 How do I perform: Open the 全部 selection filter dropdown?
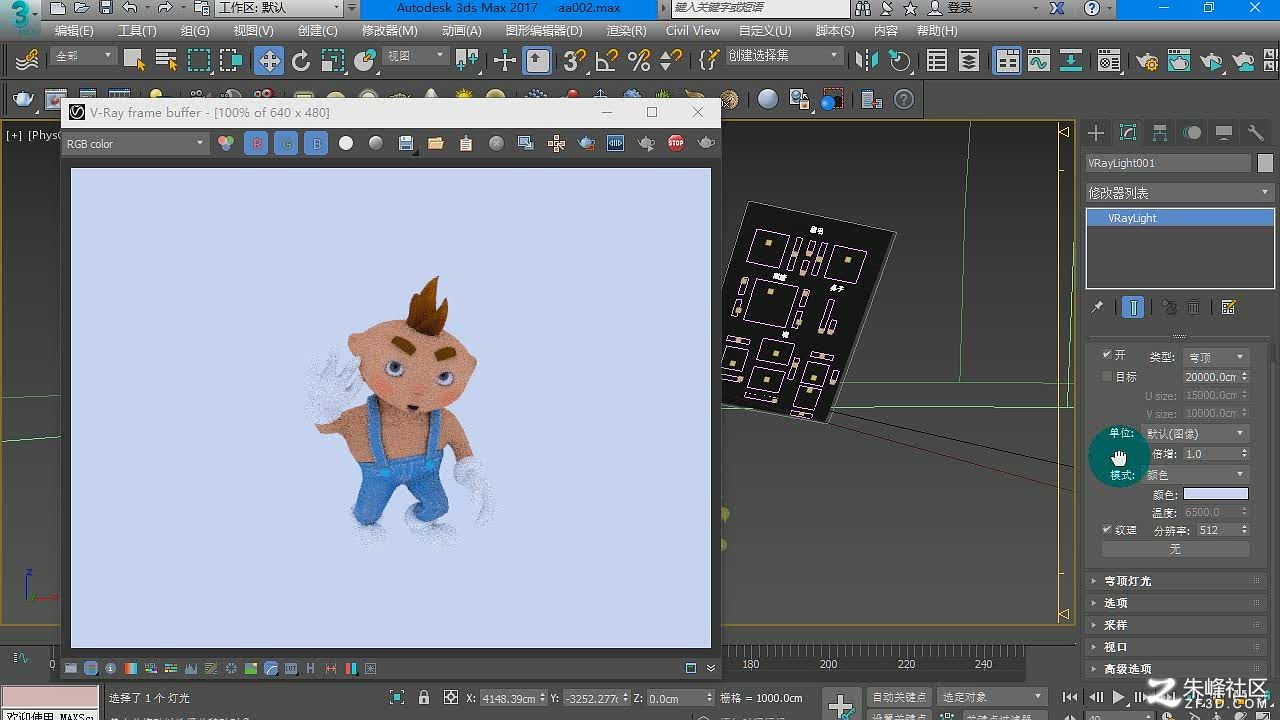[84, 56]
